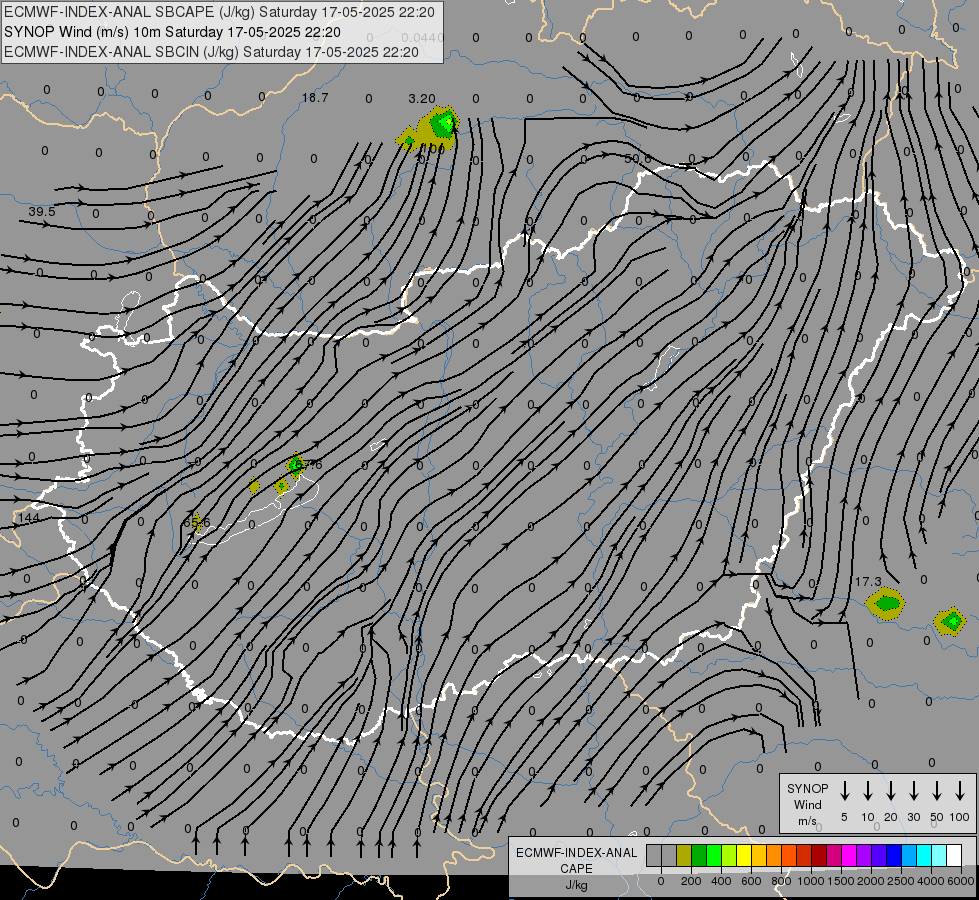Image resolution: width=979 pixels, height=900 pixels.
Task: Click the 1500 tick on CAPE legend
Action: point(840,881)
